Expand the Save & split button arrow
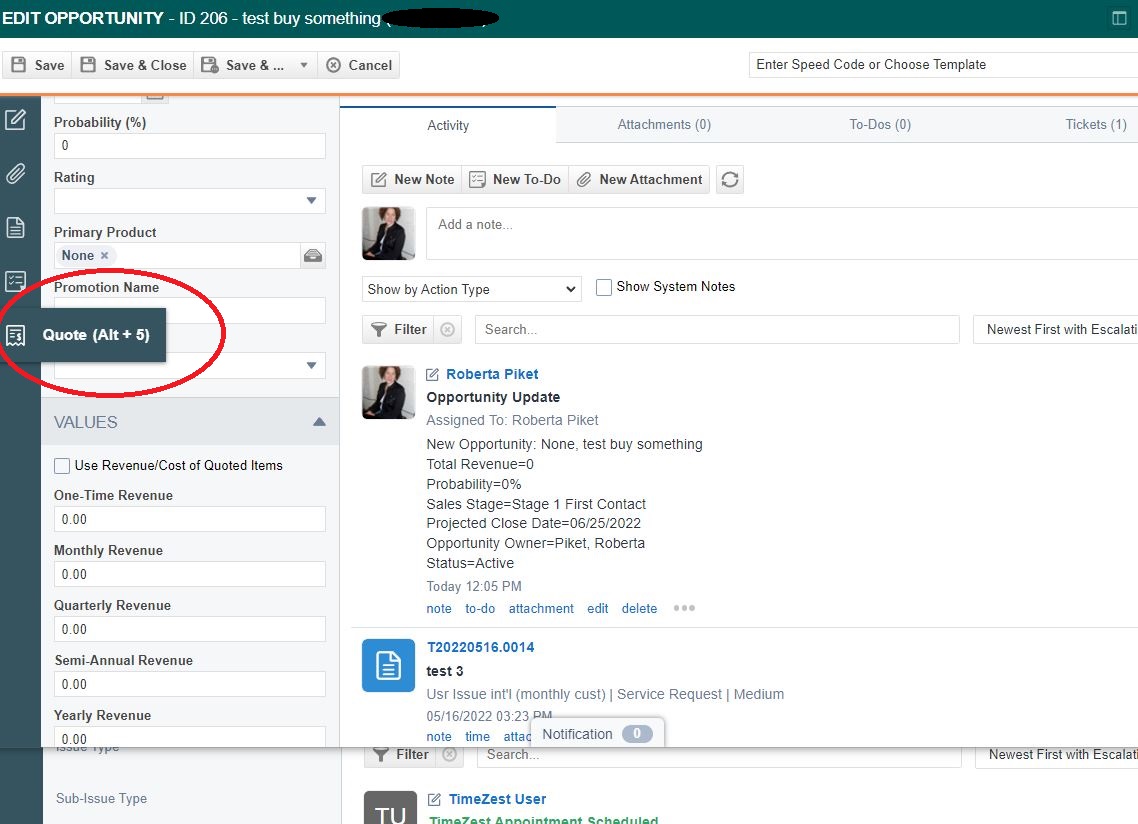This screenshot has width=1138, height=824. (x=304, y=65)
